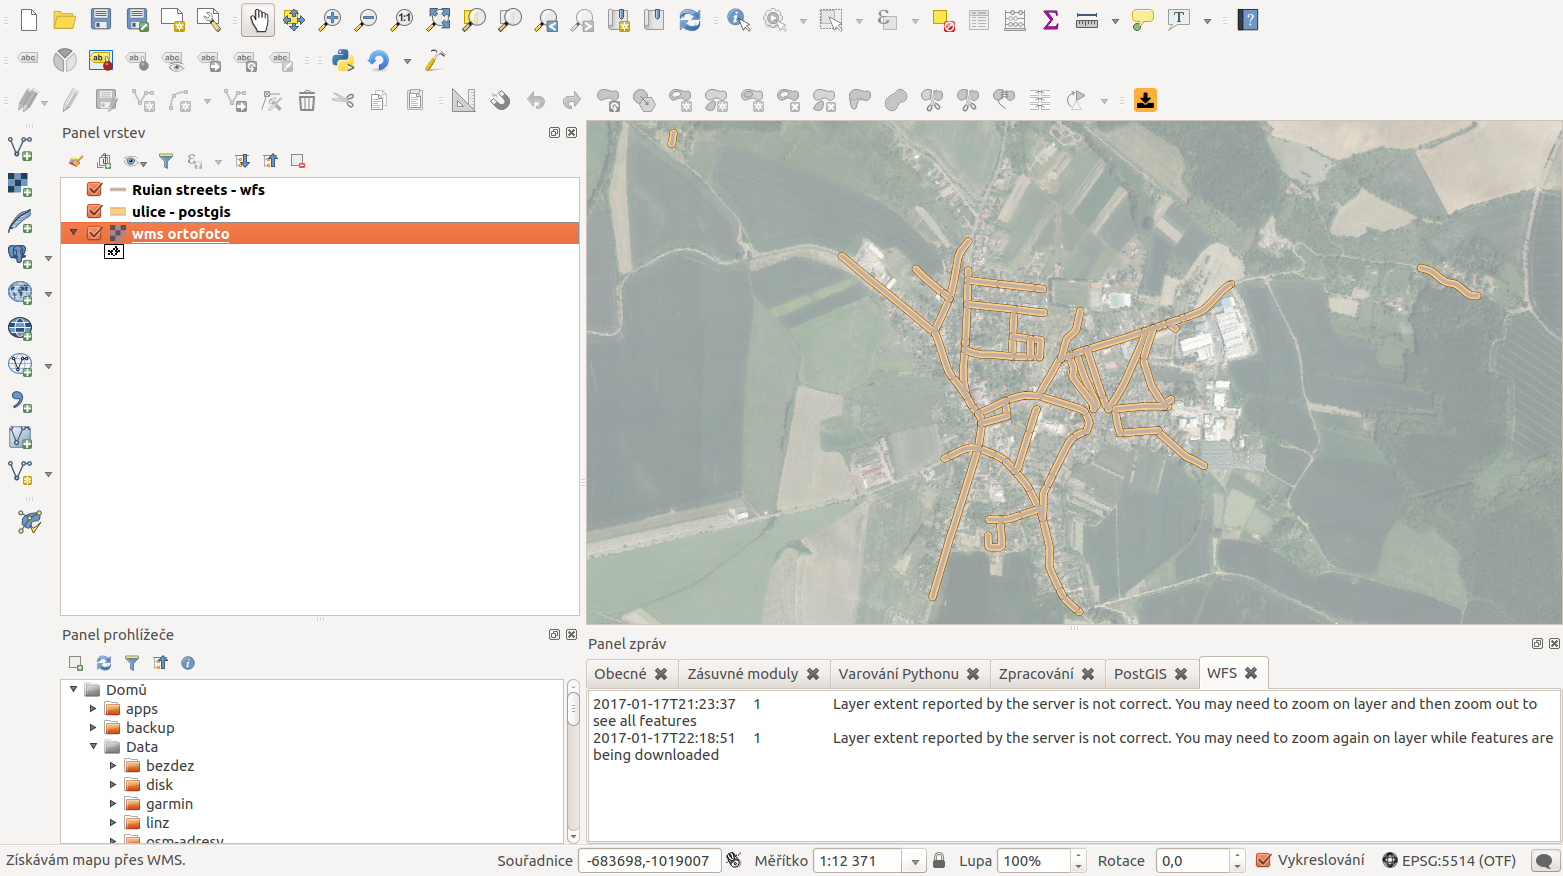Viewport: 1563px width, 876px height.
Task: Uncheck the Vykreslování rendering checkbox
Action: (1264, 860)
